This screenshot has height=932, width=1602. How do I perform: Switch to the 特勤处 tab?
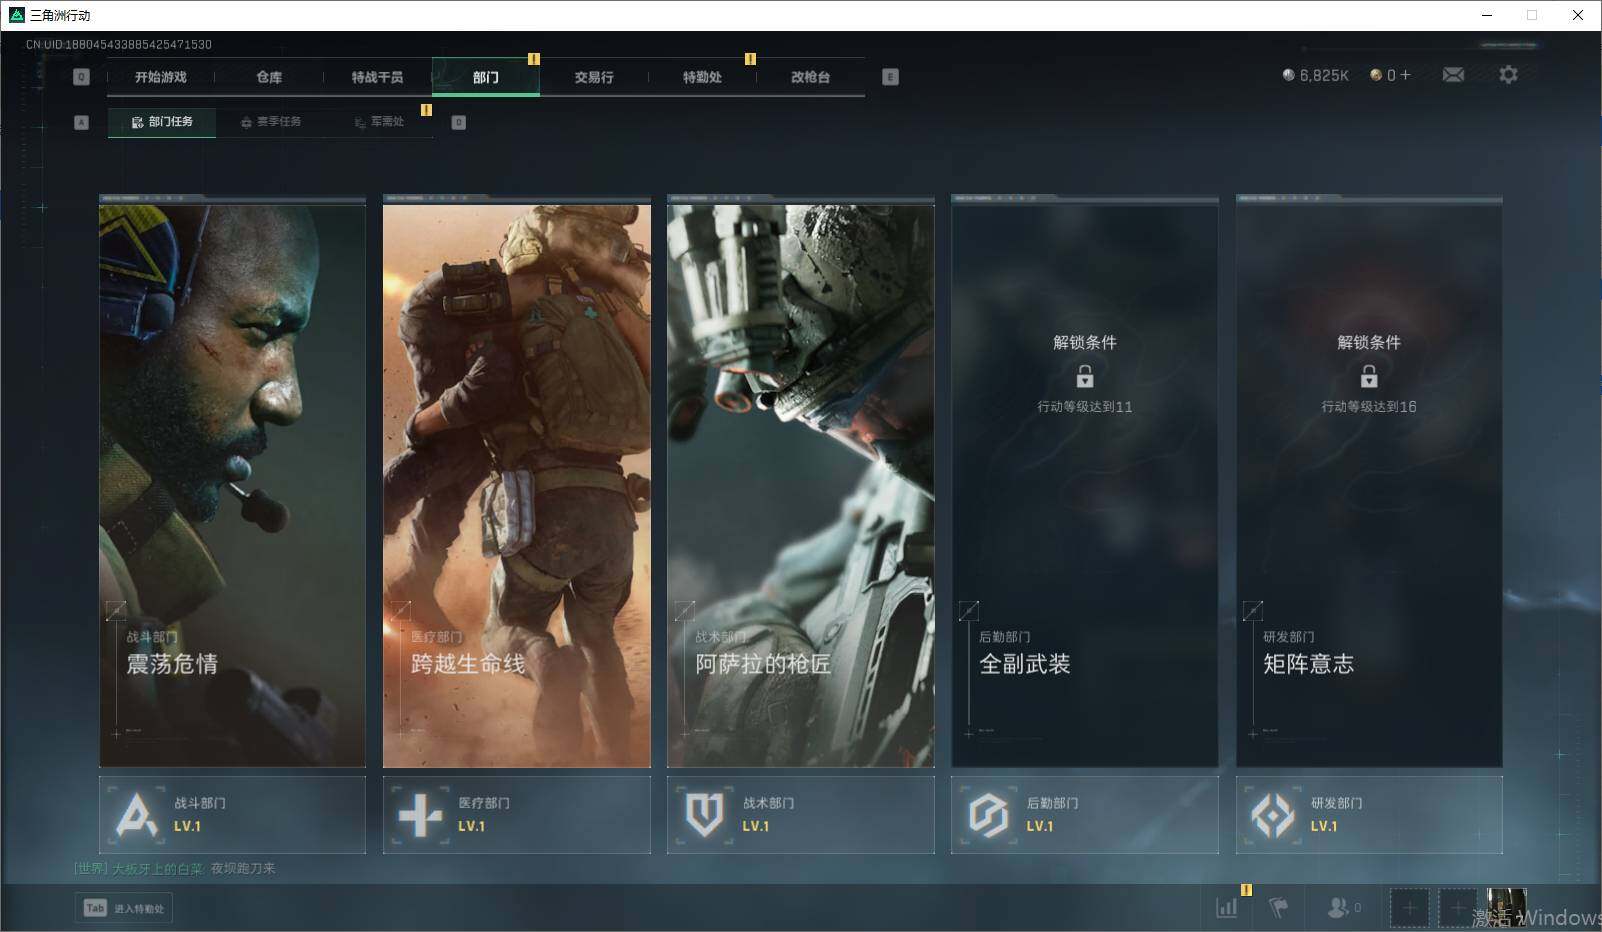pos(702,77)
